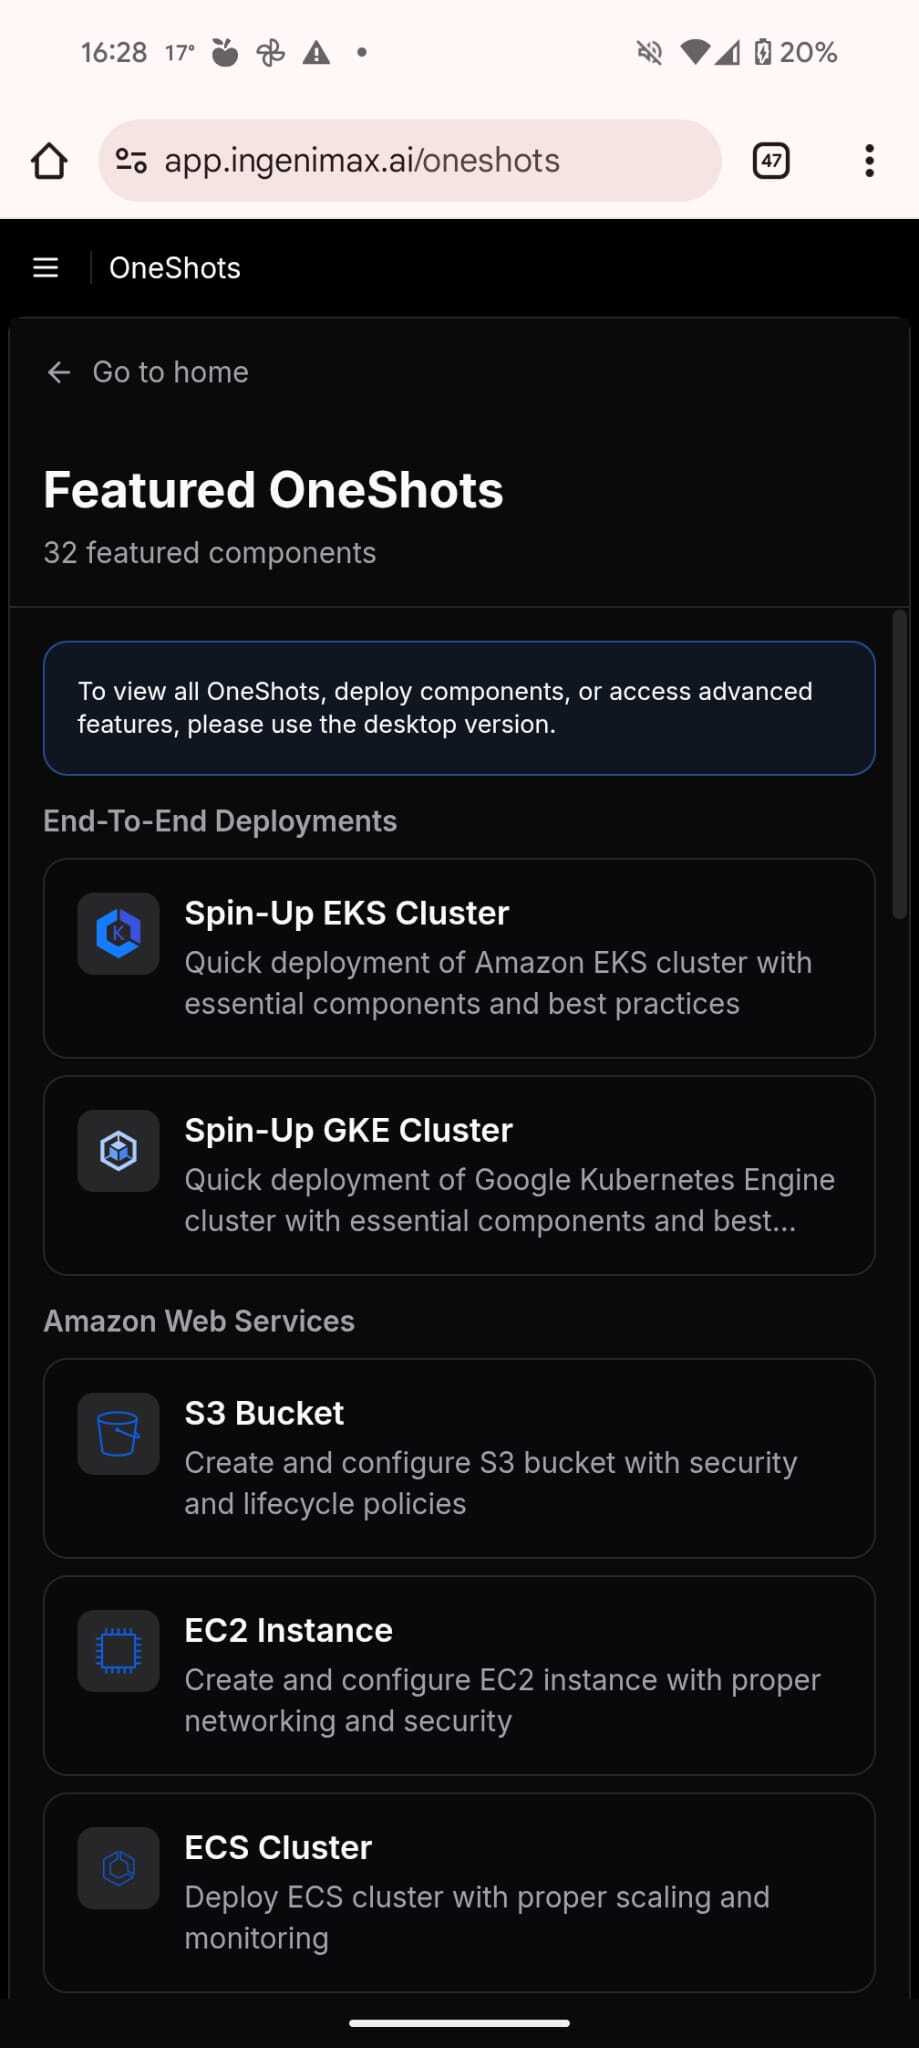Click the back arrow beside Go to home
Viewport: 919px width, 2048px height.
point(59,373)
